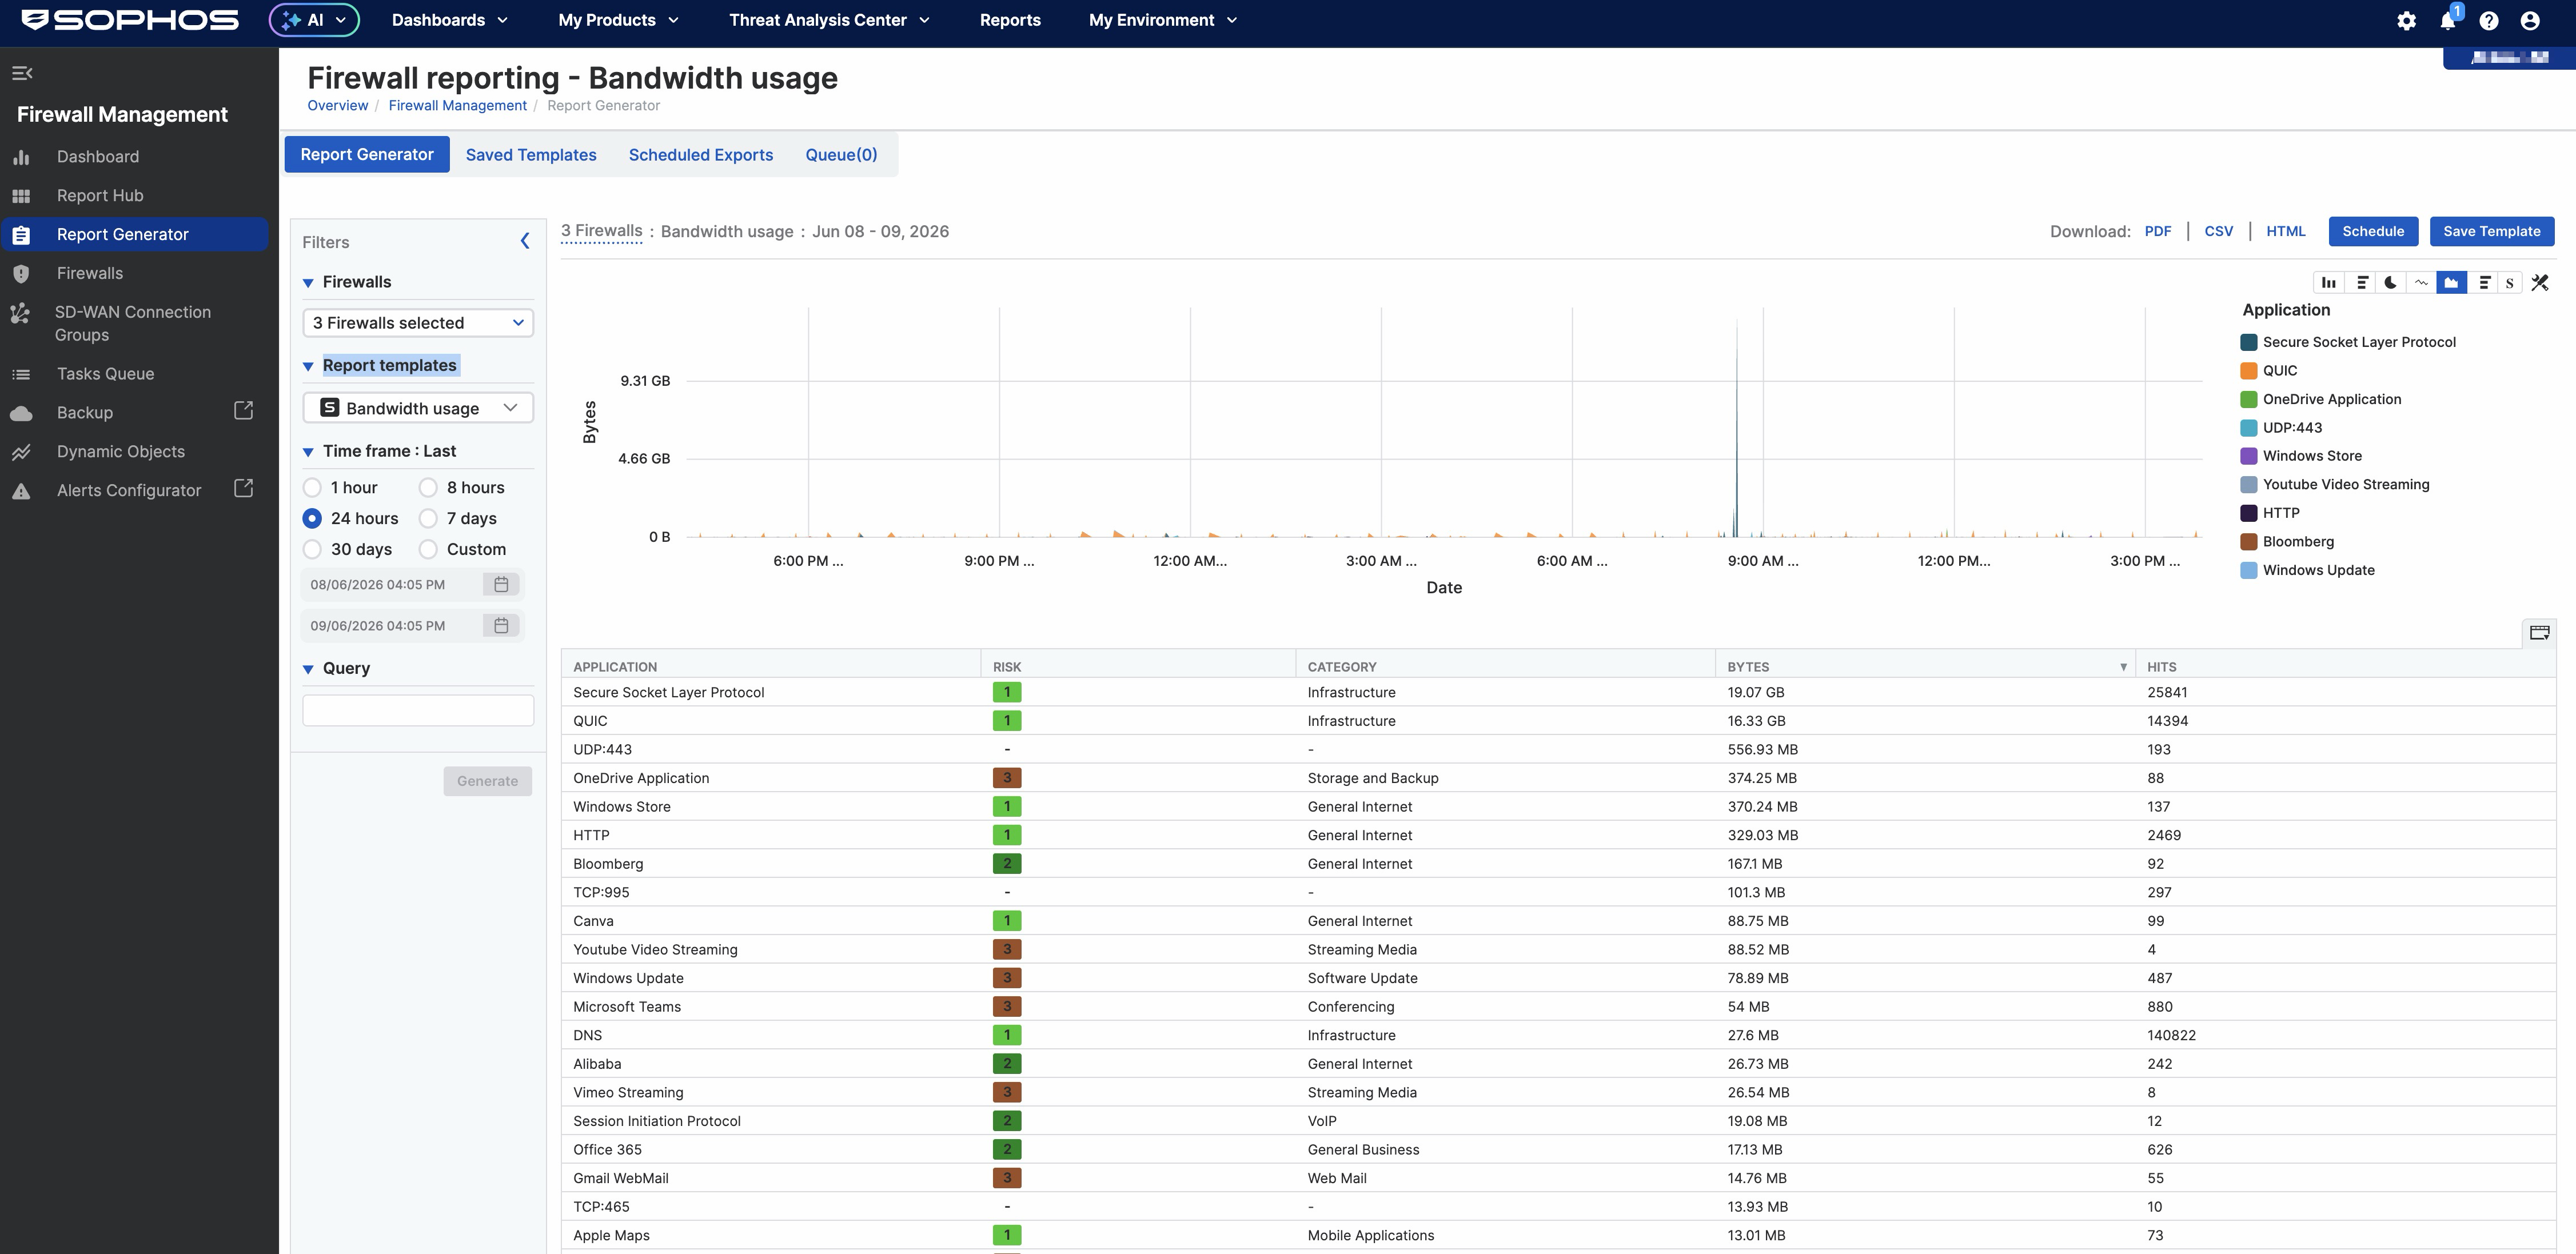Go to Overview breadcrumb
Viewport: 2576px width, 1254px height.
click(337, 105)
